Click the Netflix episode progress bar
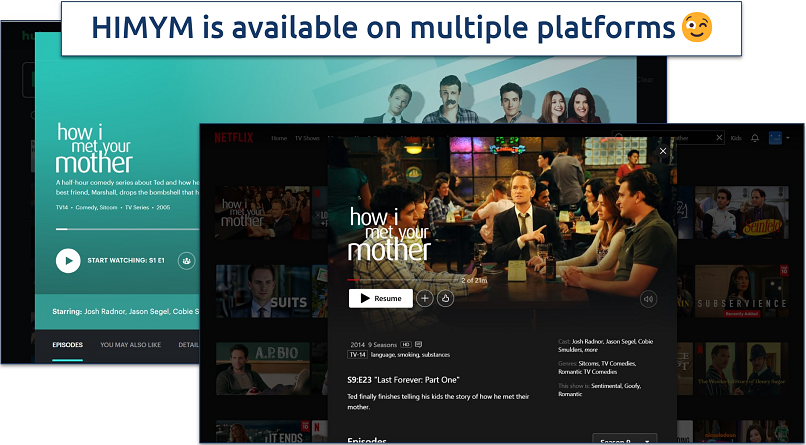The width and height of the screenshot is (806, 445). 404,280
